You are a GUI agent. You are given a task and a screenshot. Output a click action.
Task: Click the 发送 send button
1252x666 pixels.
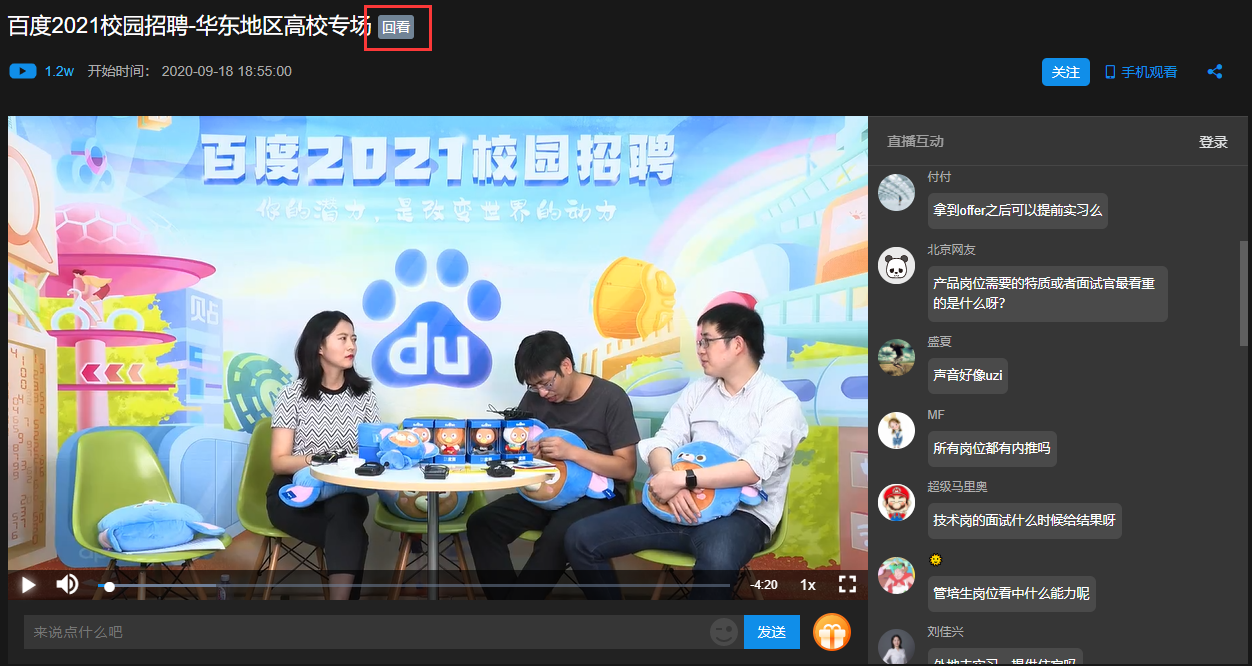click(x=772, y=632)
